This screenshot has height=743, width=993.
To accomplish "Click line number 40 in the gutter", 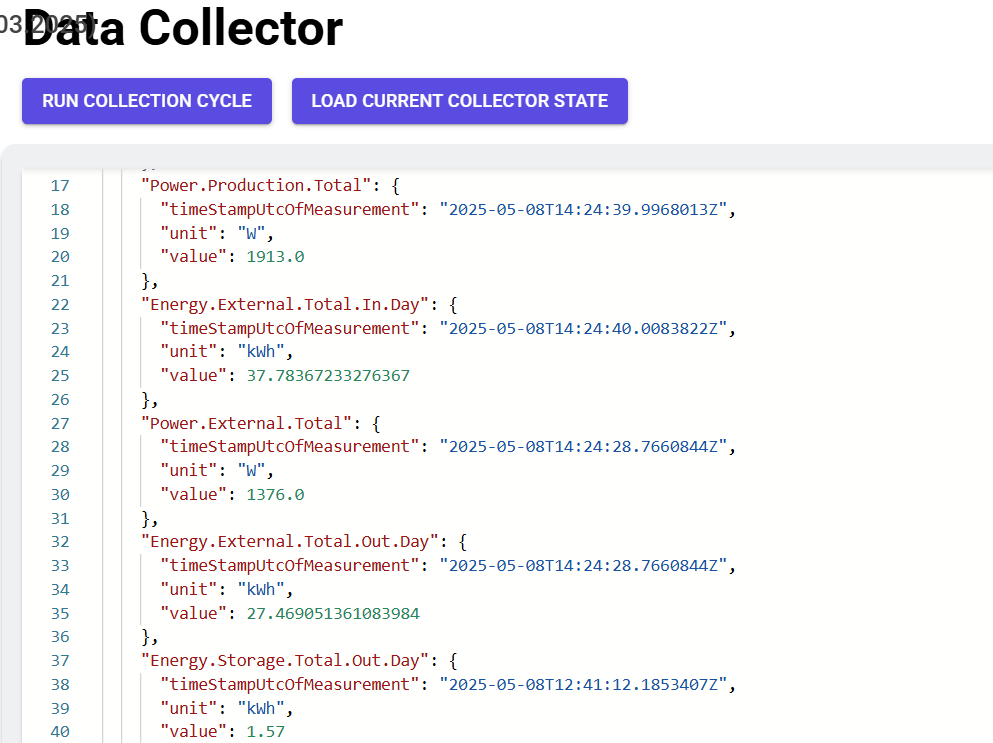I will (x=60, y=731).
